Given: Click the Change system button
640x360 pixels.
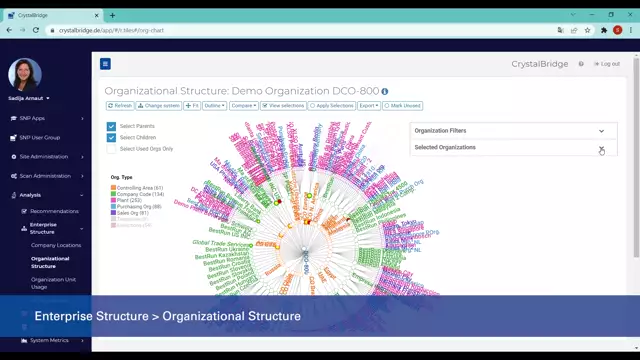Looking at the screenshot, I should click(159, 106).
